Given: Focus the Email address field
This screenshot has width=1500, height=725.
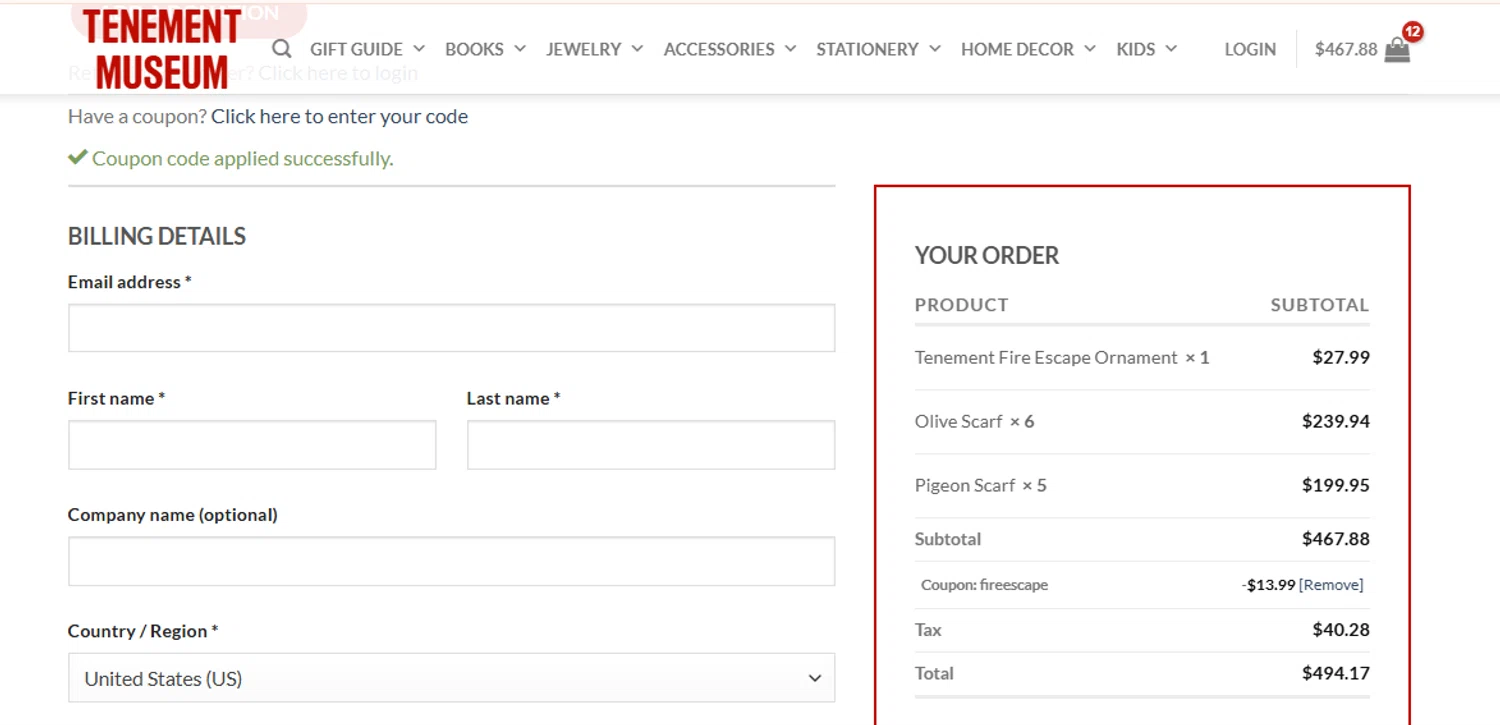Looking at the screenshot, I should click(451, 328).
